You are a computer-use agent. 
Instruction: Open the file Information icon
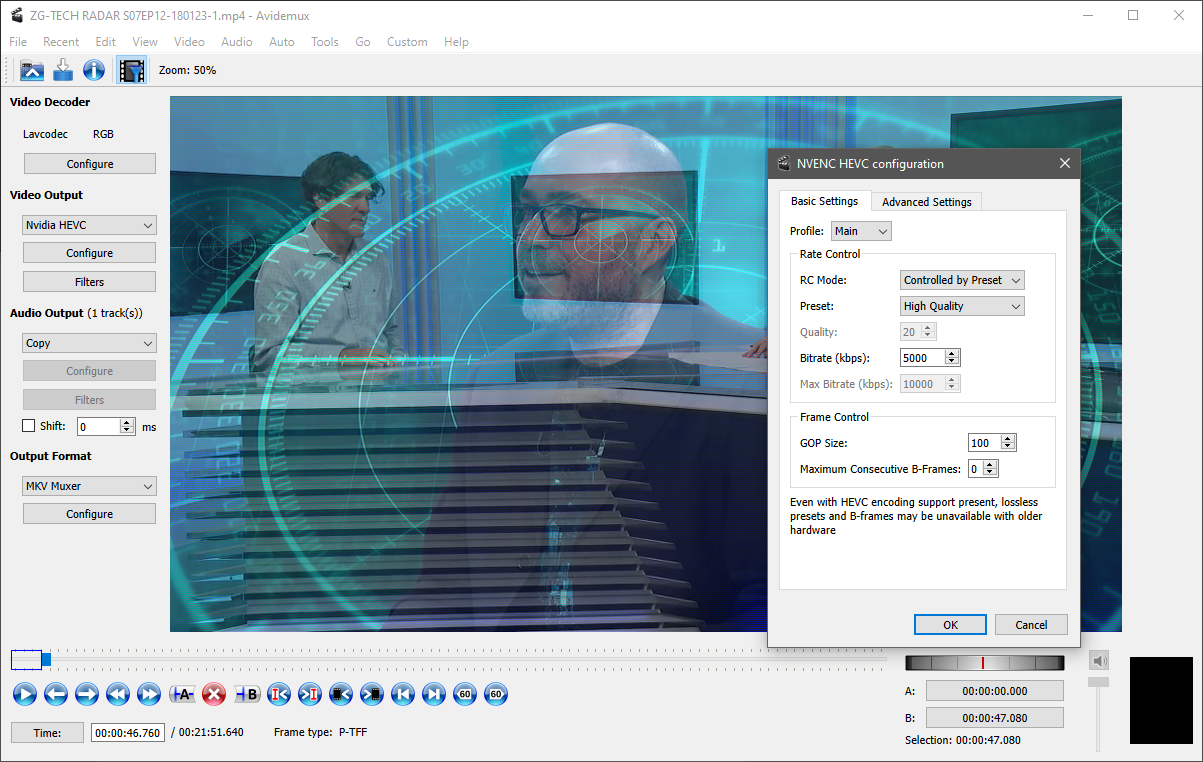(94, 70)
